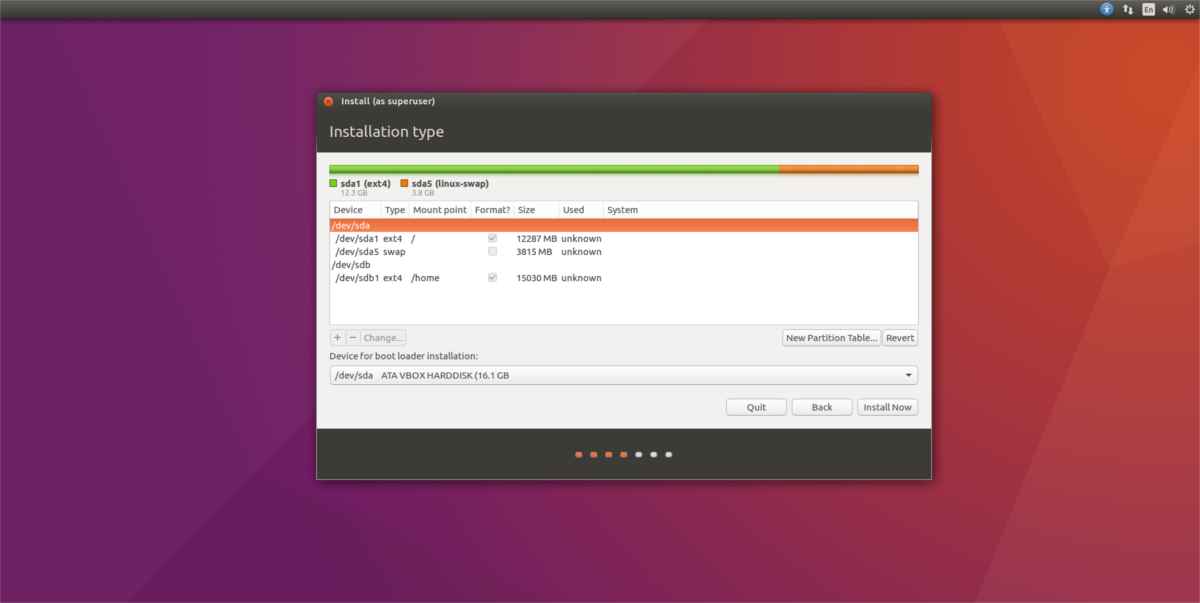Sort by the Mount point column header
This screenshot has height=603, width=1200.
tap(440, 210)
